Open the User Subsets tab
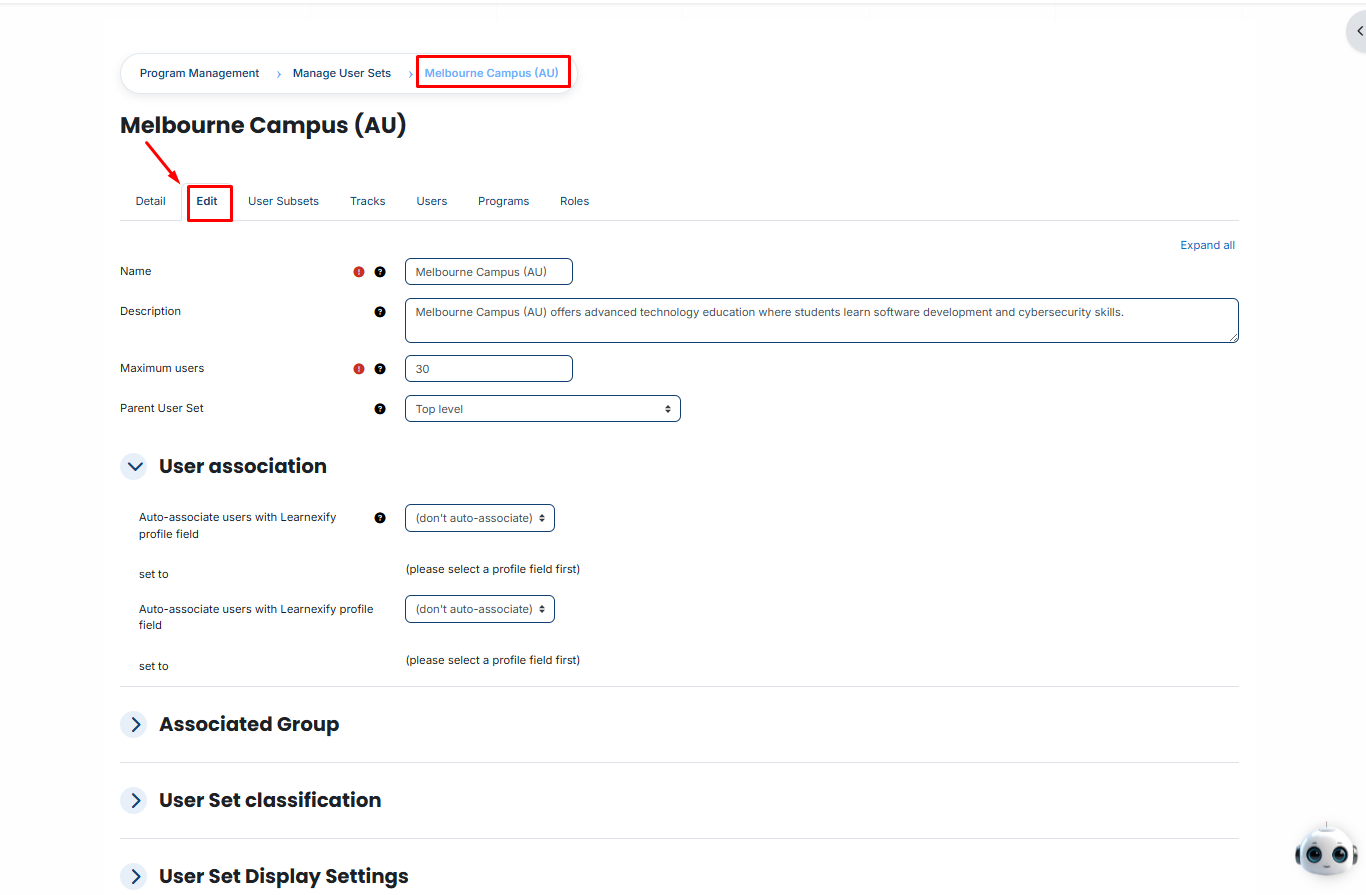Viewport: 1366px width, 895px height. click(x=284, y=201)
